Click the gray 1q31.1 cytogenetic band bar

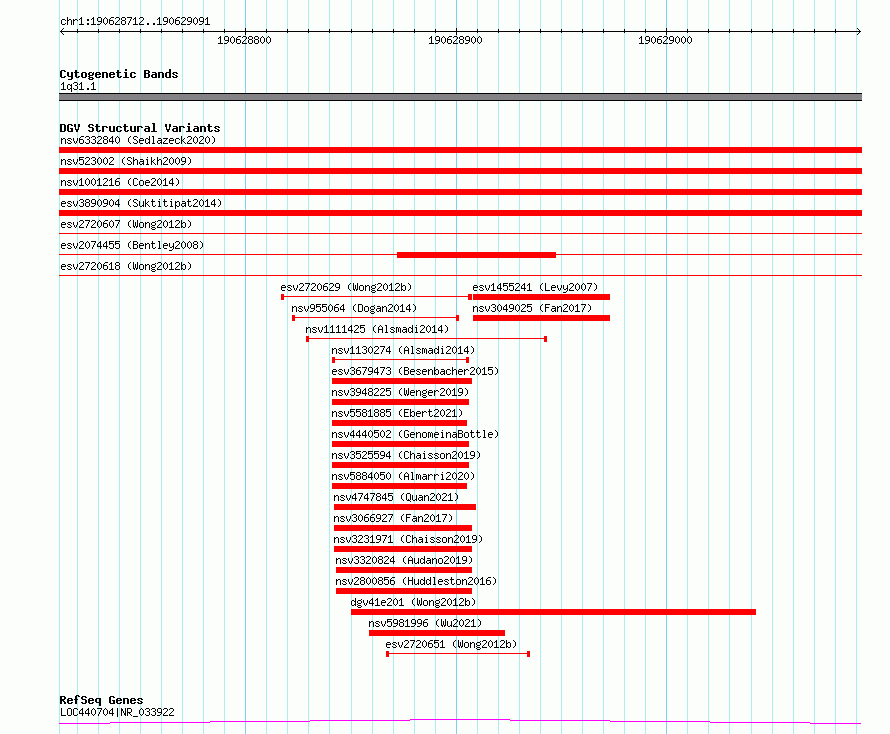tap(460, 97)
